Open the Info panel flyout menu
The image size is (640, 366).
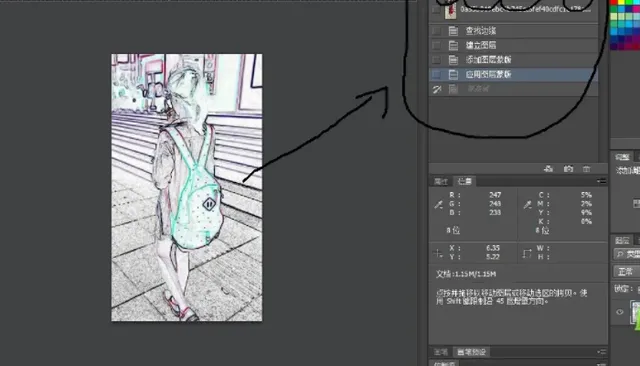pos(602,181)
